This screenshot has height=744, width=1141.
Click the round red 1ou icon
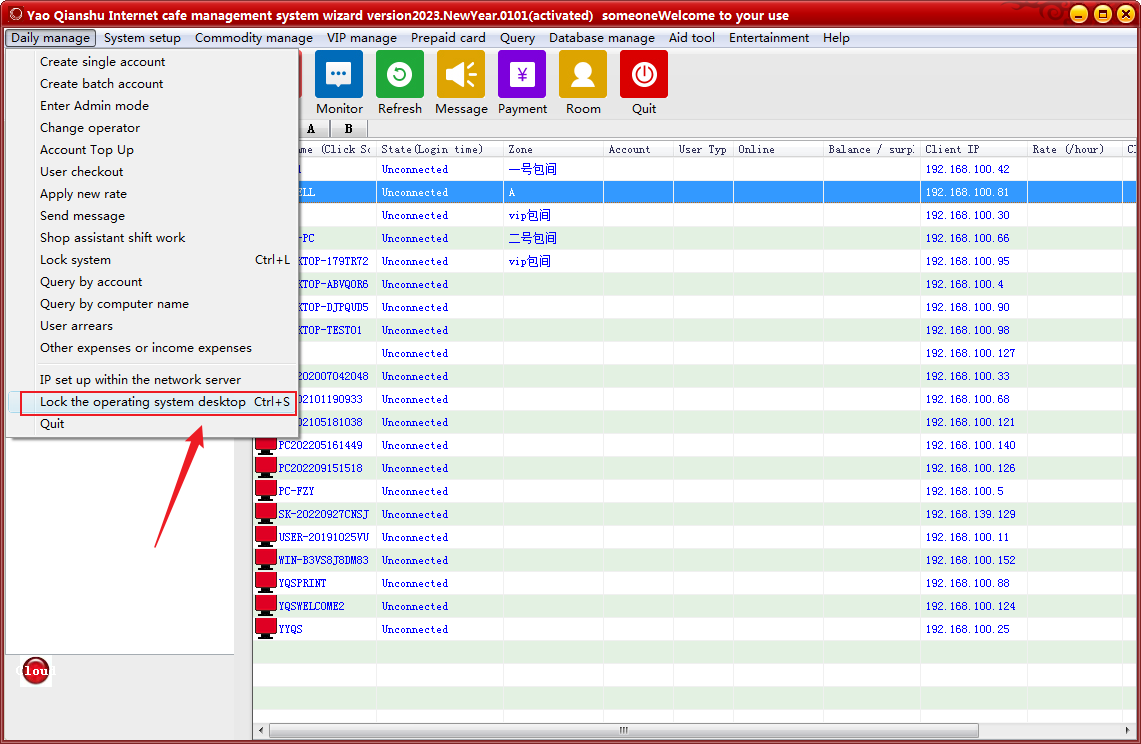pyautogui.click(x=35, y=671)
